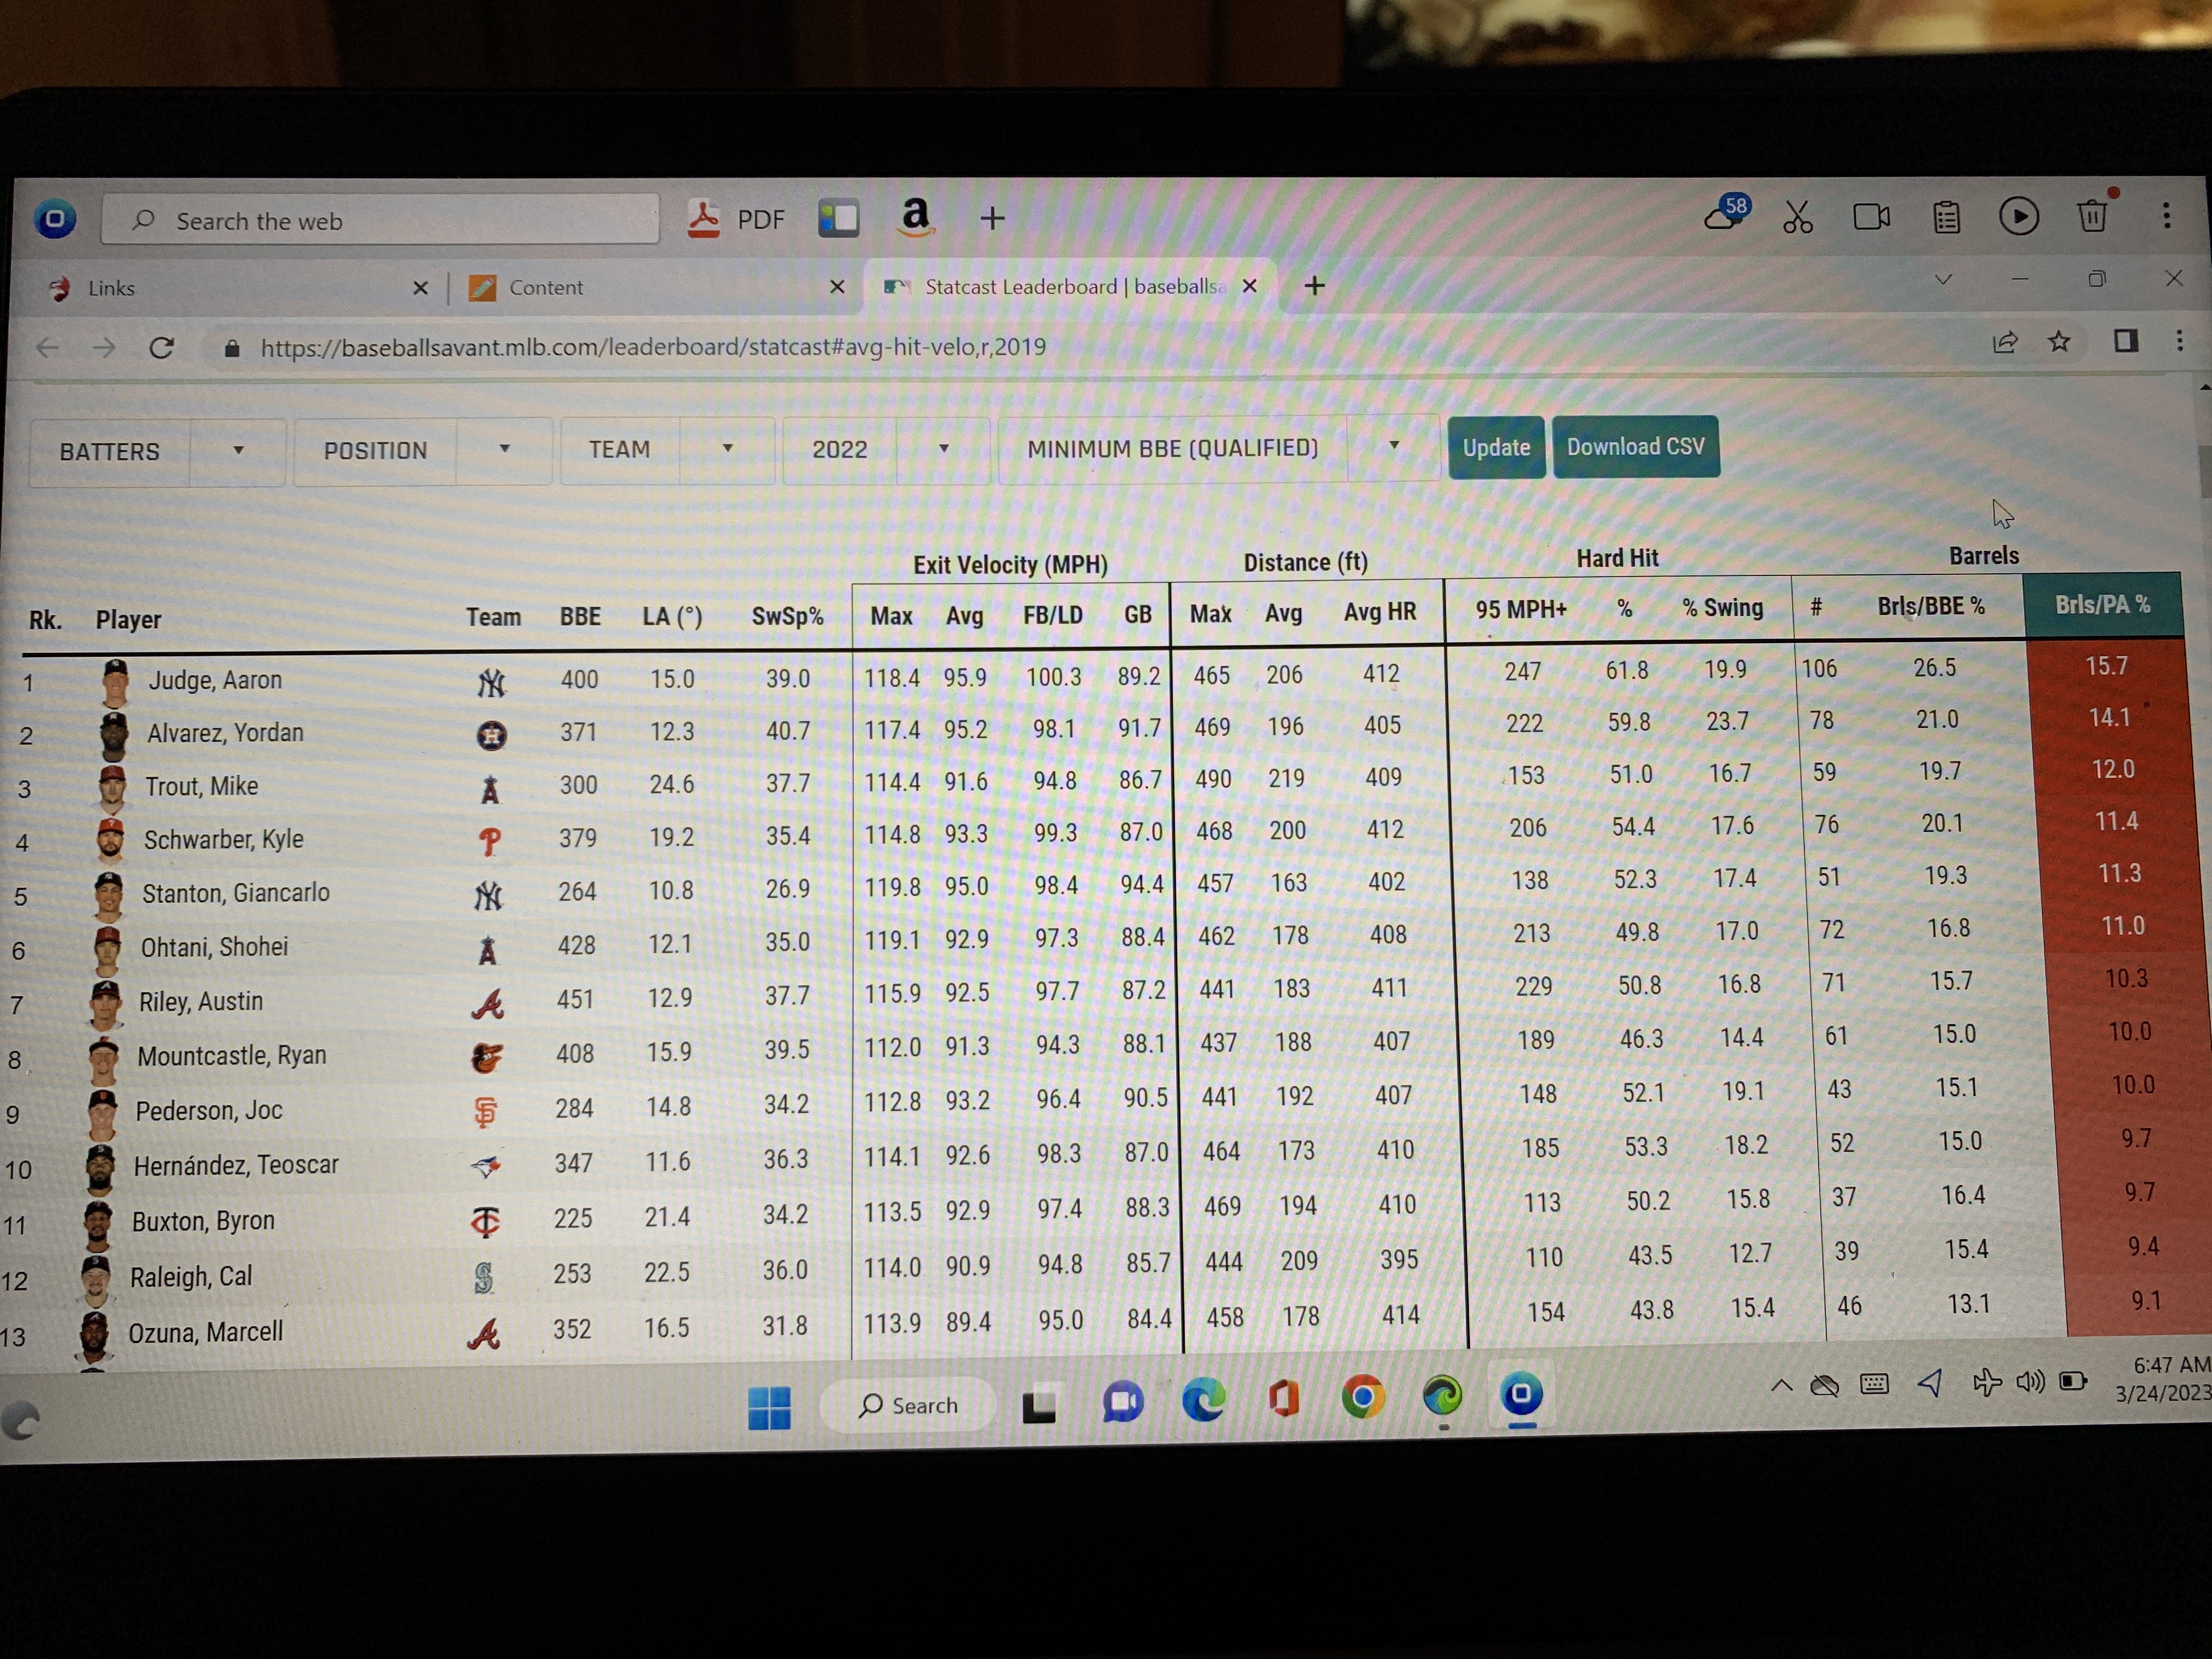
Task: Open the Amazon shortcut in the toolbar
Action: pos(916,217)
